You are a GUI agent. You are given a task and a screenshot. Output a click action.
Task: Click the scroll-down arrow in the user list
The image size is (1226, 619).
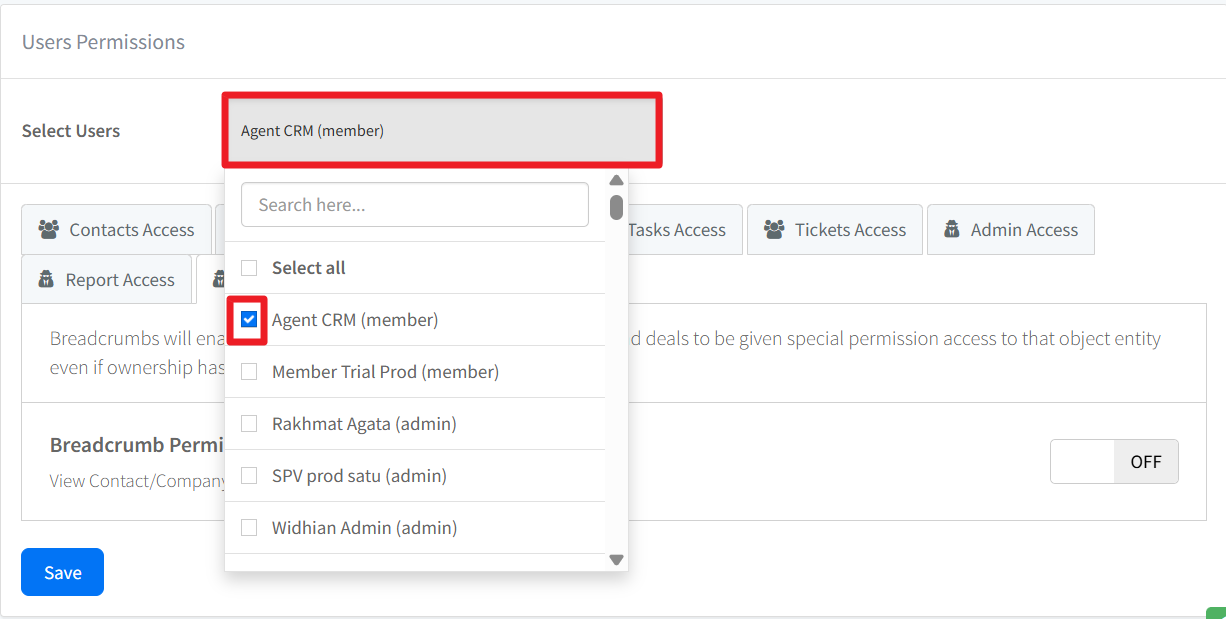point(616,560)
